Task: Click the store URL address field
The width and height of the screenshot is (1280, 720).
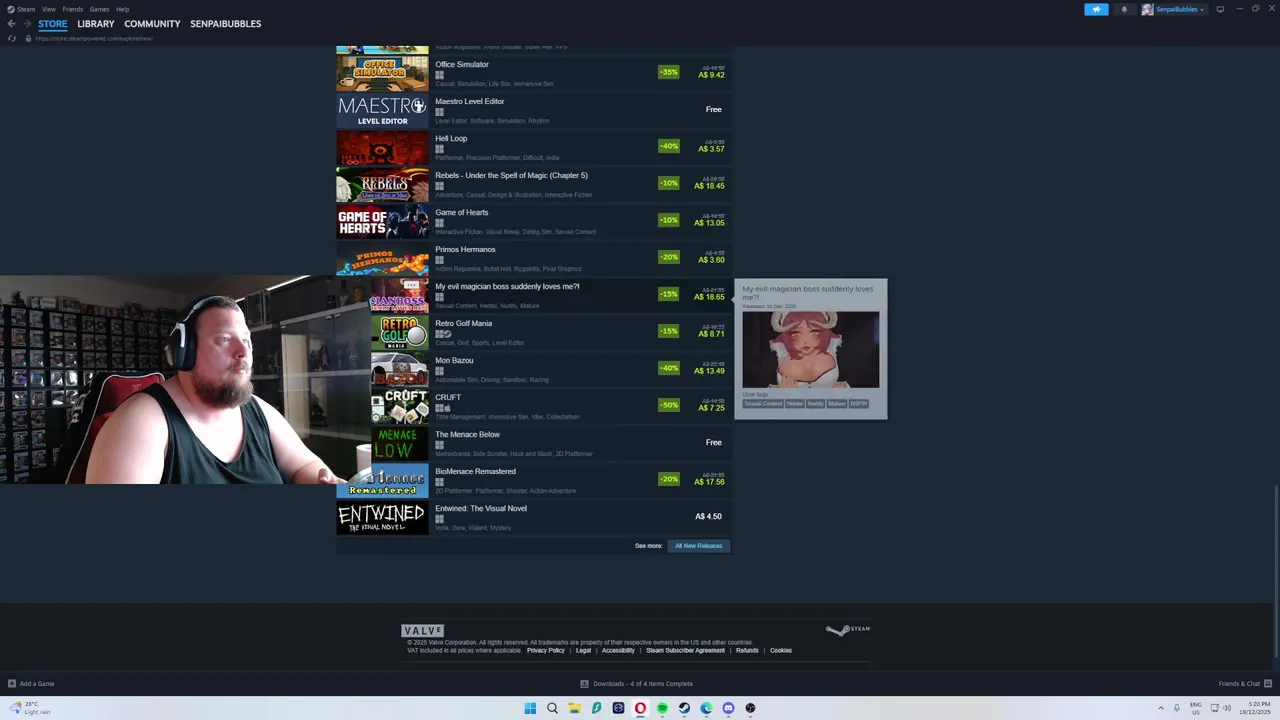Action: 93,38
